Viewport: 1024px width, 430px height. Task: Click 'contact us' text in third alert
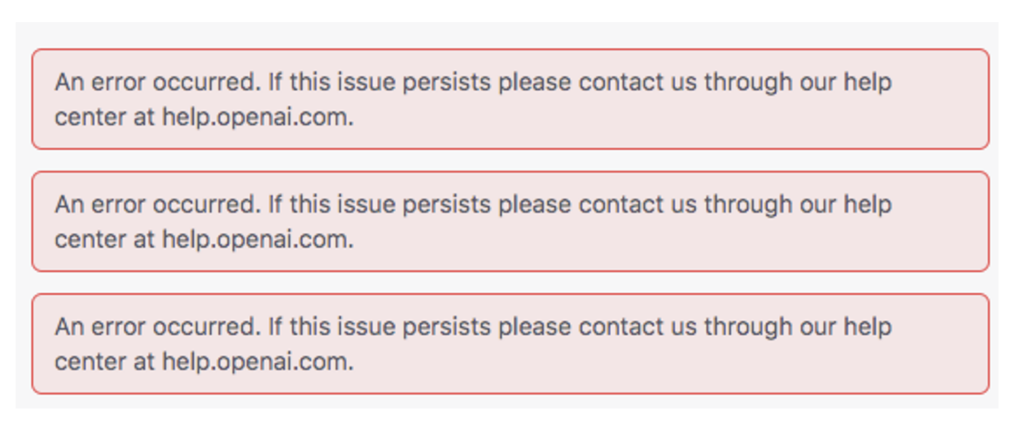click(638, 327)
